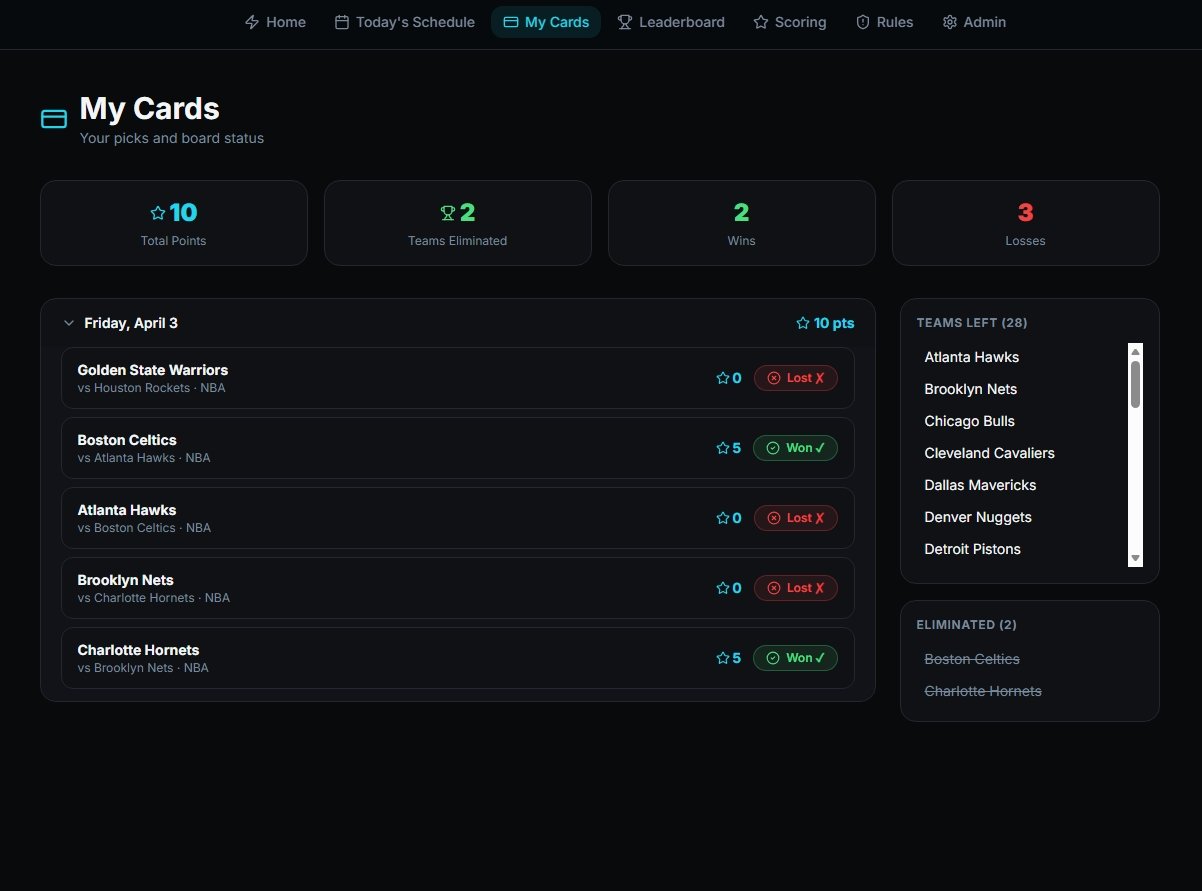Click the trophy icon in Teams Eliminated card
The width and height of the screenshot is (1202, 891).
(x=448, y=213)
